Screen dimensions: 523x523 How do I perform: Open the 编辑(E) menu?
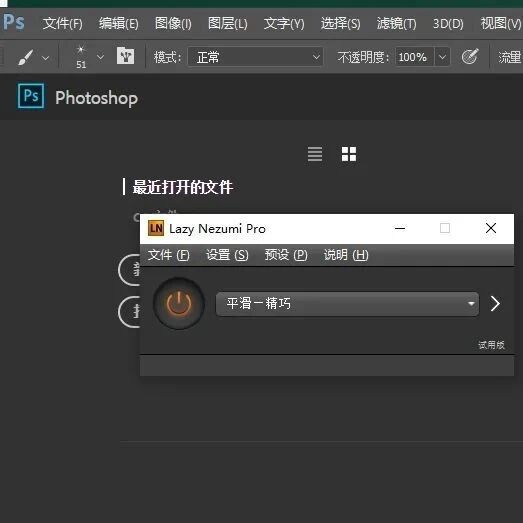point(118,24)
